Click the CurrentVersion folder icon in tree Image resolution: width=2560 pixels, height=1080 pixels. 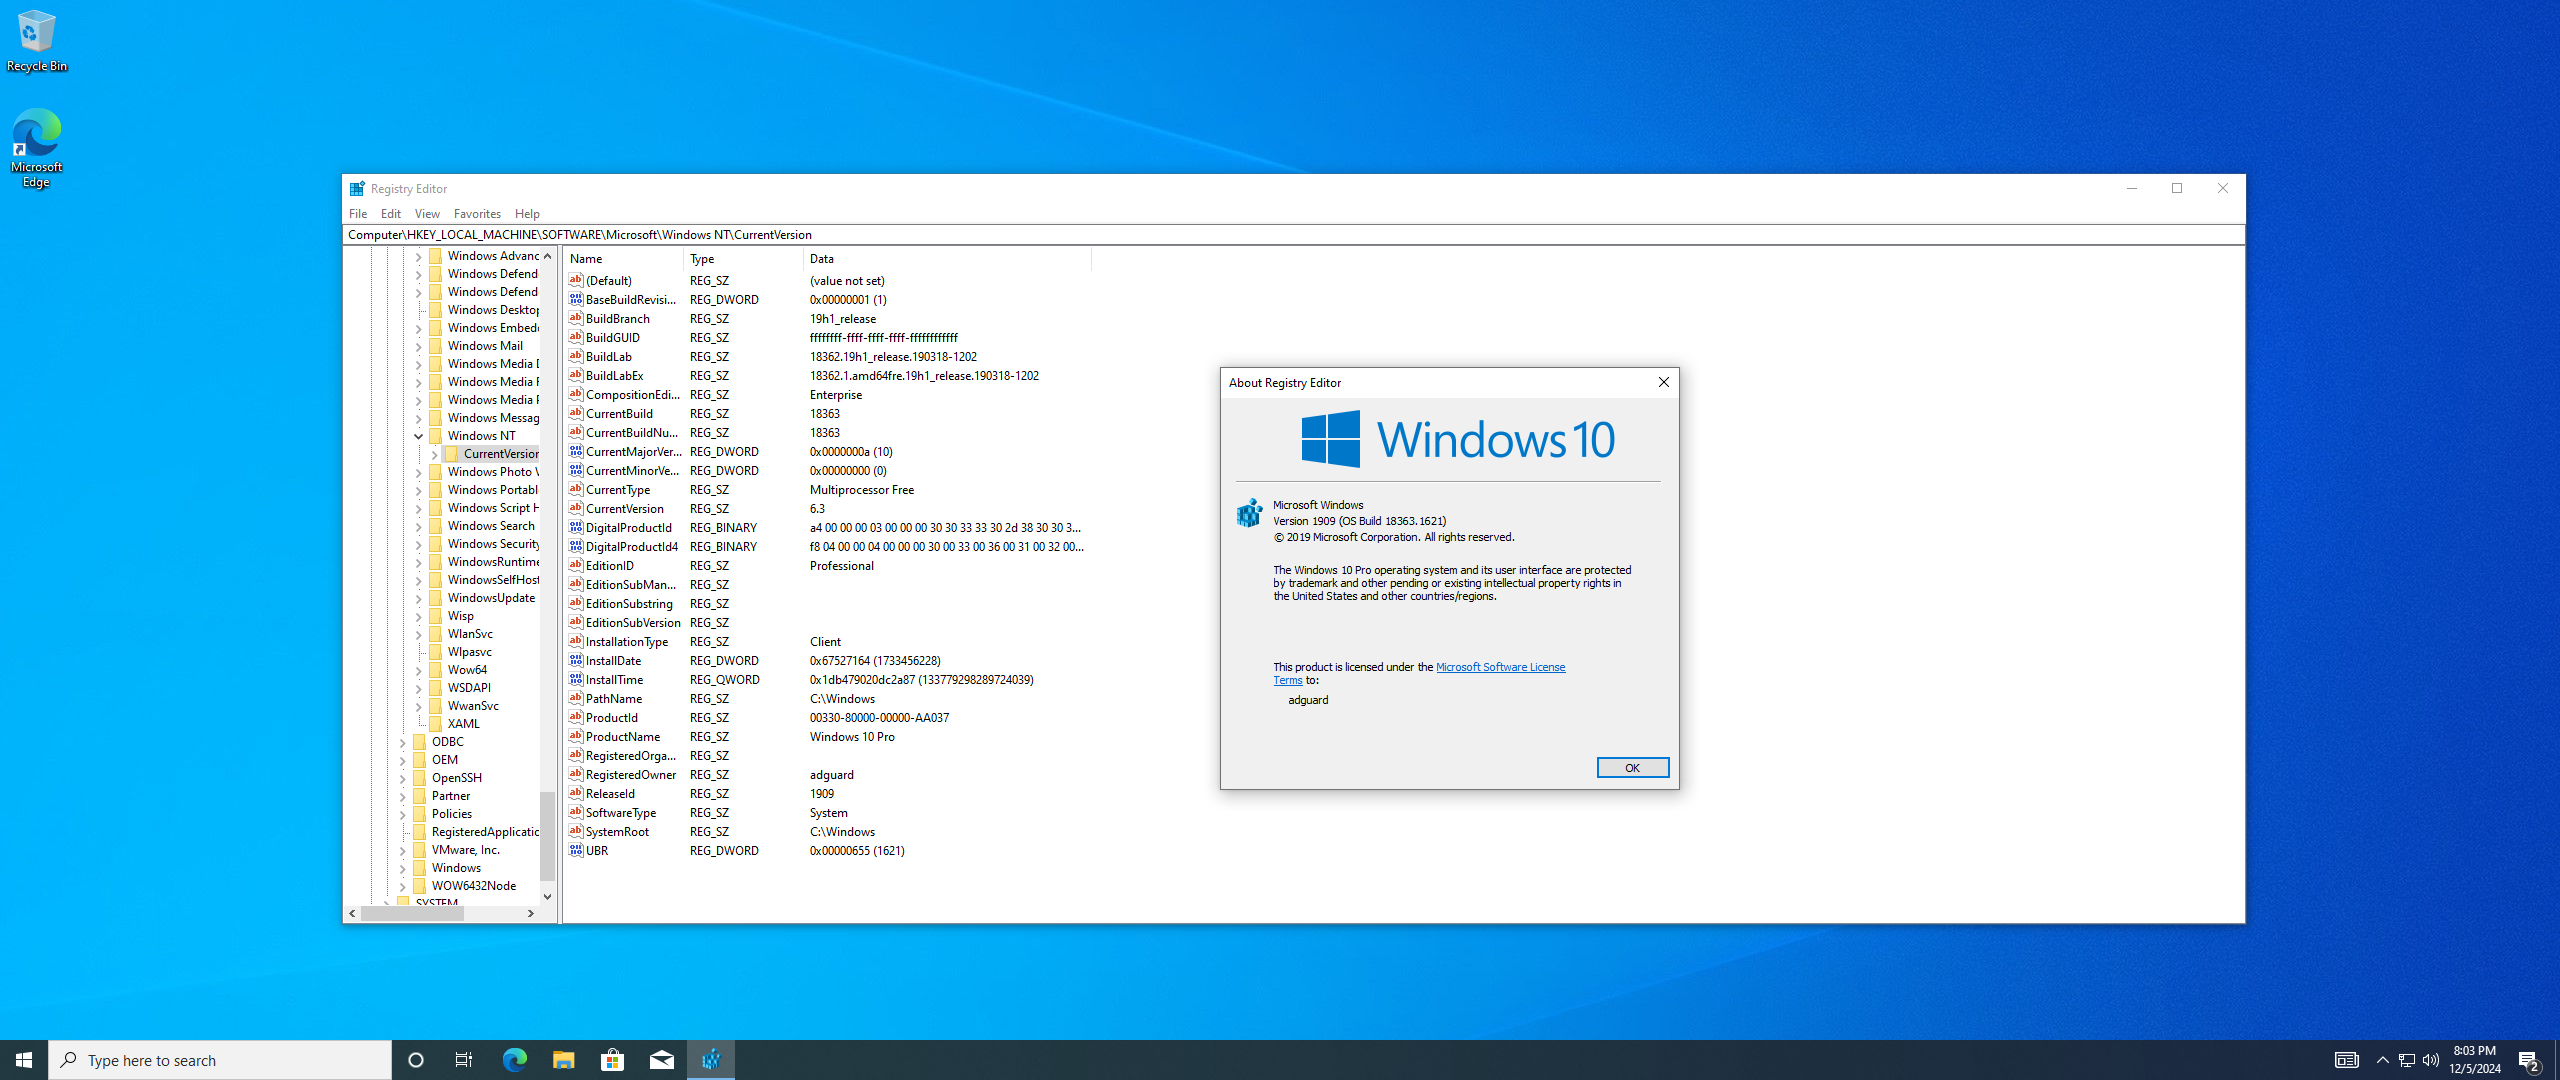click(451, 454)
